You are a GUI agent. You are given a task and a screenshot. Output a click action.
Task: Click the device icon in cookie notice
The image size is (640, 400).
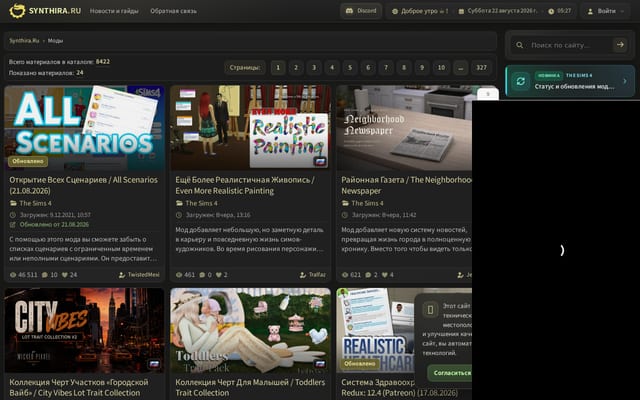(430, 310)
